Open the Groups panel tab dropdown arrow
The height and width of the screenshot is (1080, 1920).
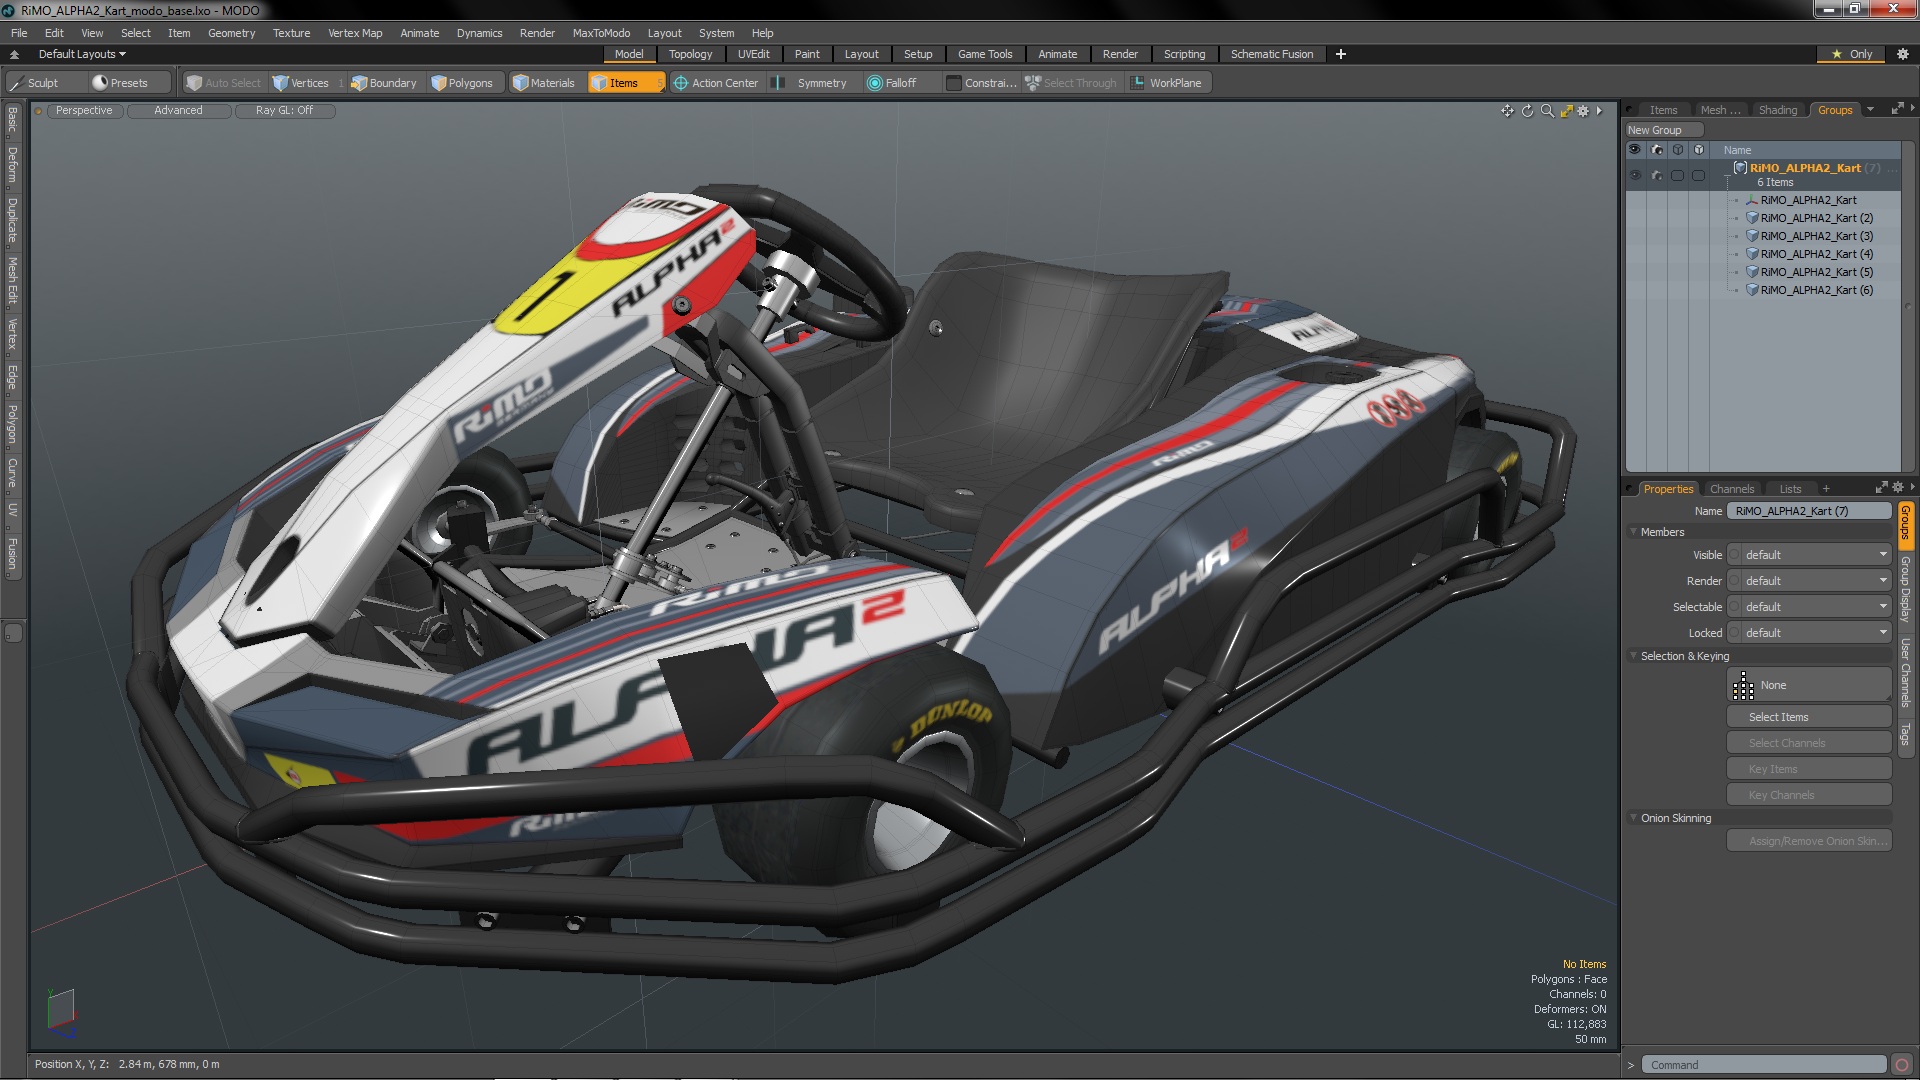[1869, 110]
